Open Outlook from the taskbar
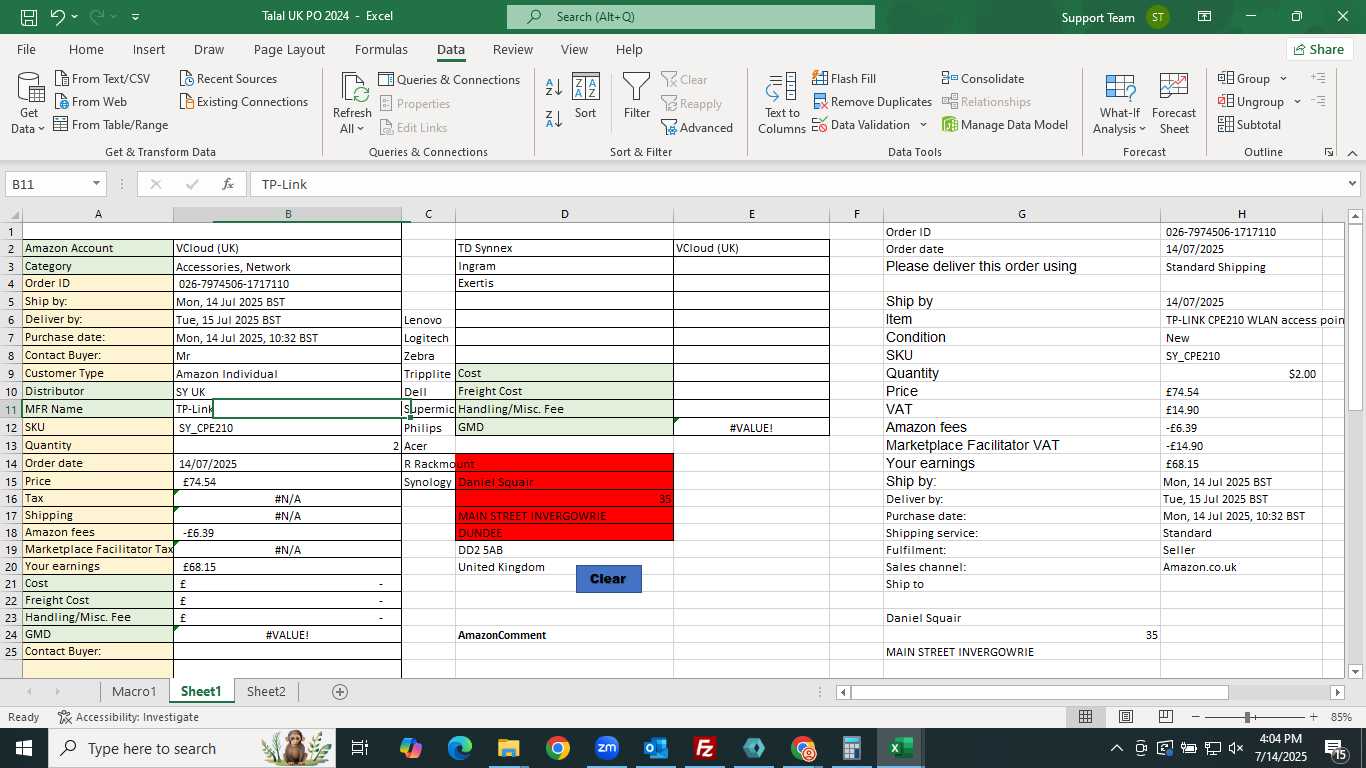Viewport: 1366px width, 768px height. point(656,748)
